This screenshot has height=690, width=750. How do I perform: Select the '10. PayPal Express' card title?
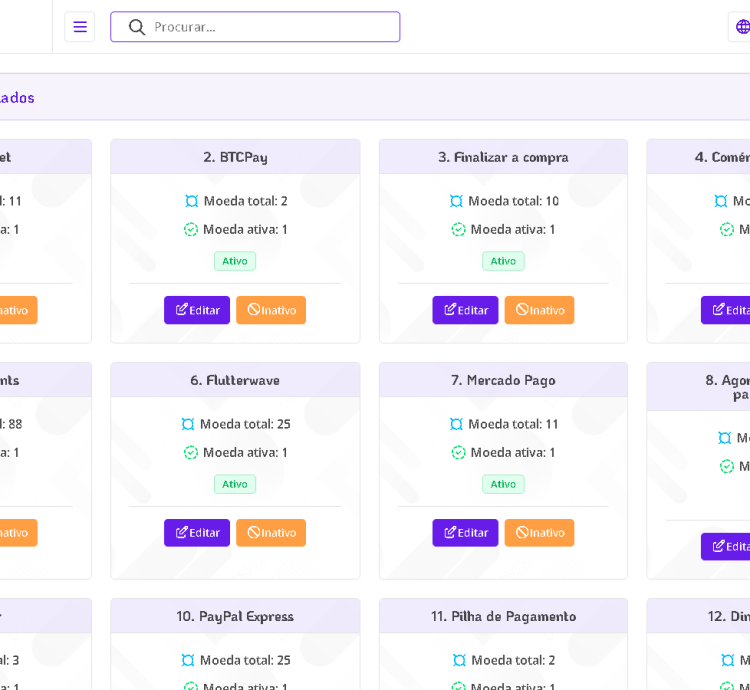tap(235, 616)
